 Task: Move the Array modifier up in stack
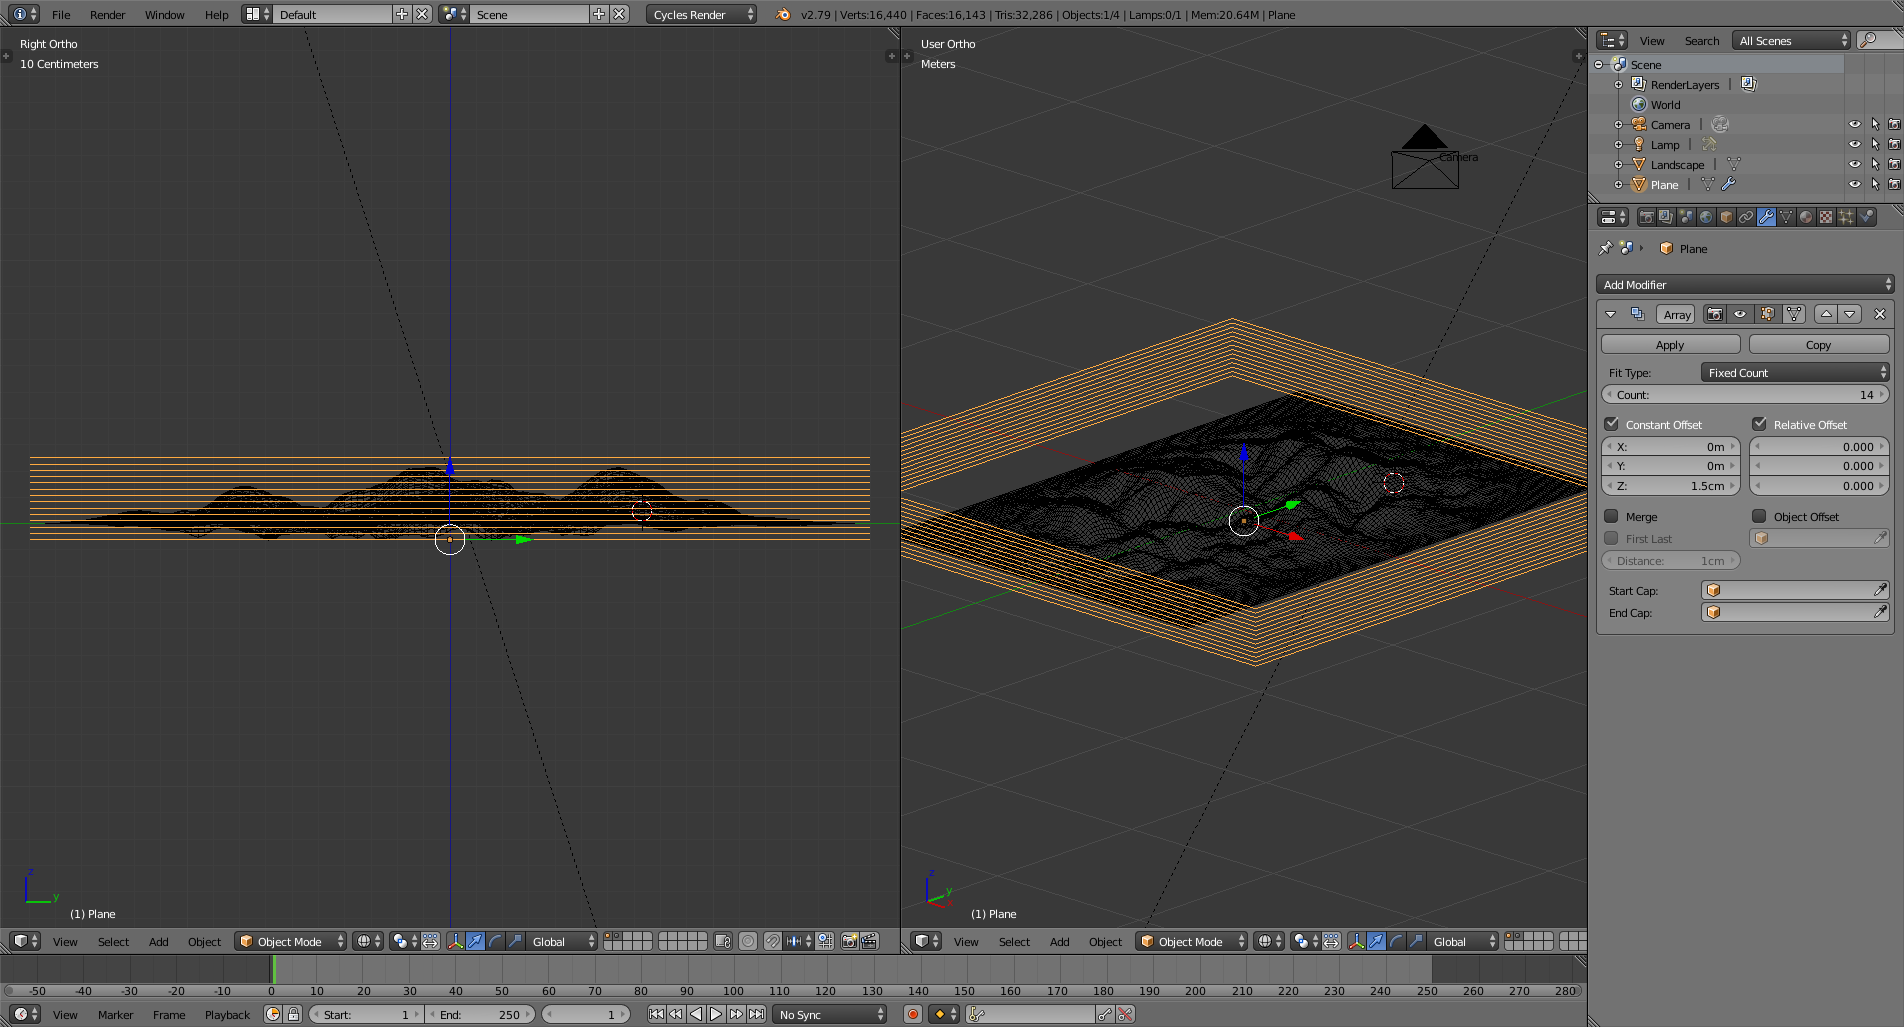coord(1826,314)
